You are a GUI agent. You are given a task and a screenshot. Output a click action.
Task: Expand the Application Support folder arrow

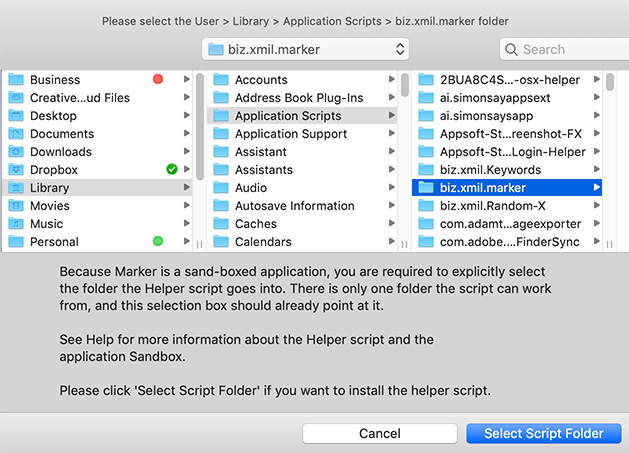click(x=391, y=134)
